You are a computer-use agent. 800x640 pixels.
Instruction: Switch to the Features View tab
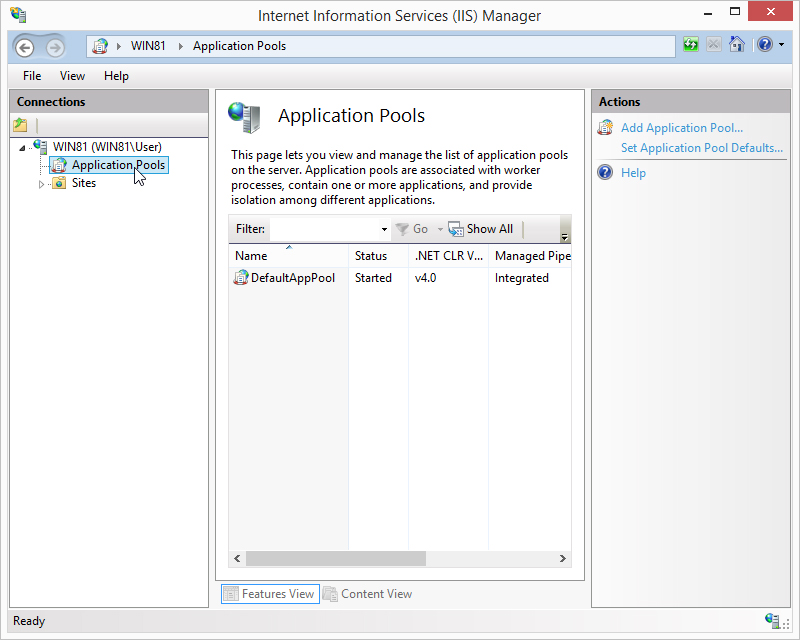(x=270, y=594)
